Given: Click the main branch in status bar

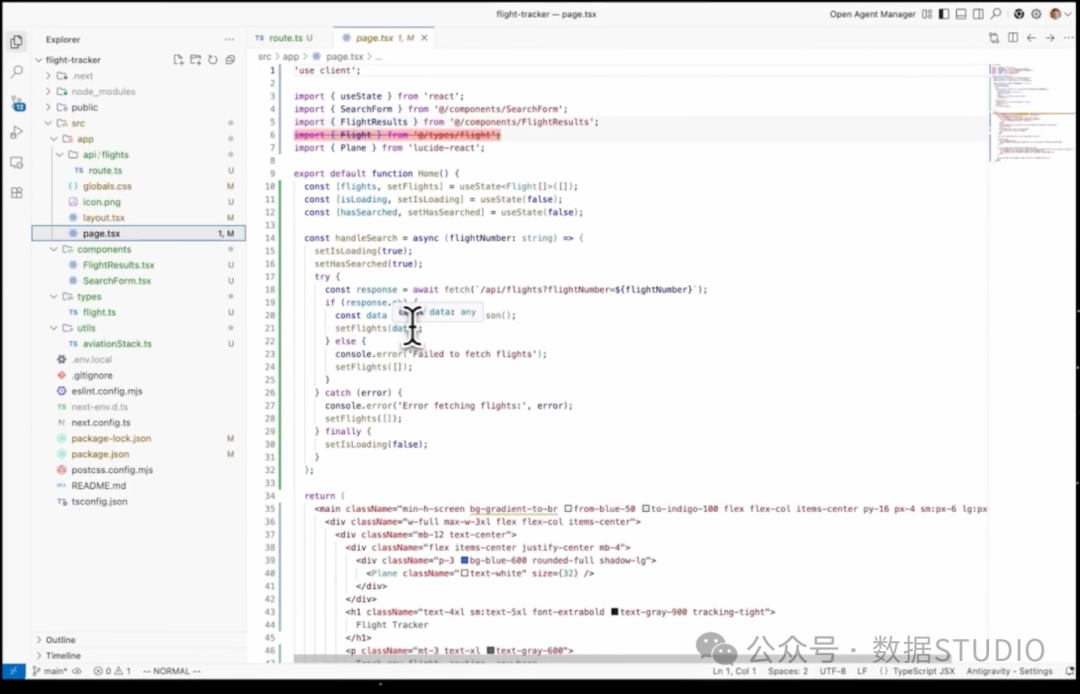Looking at the screenshot, I should (50, 671).
